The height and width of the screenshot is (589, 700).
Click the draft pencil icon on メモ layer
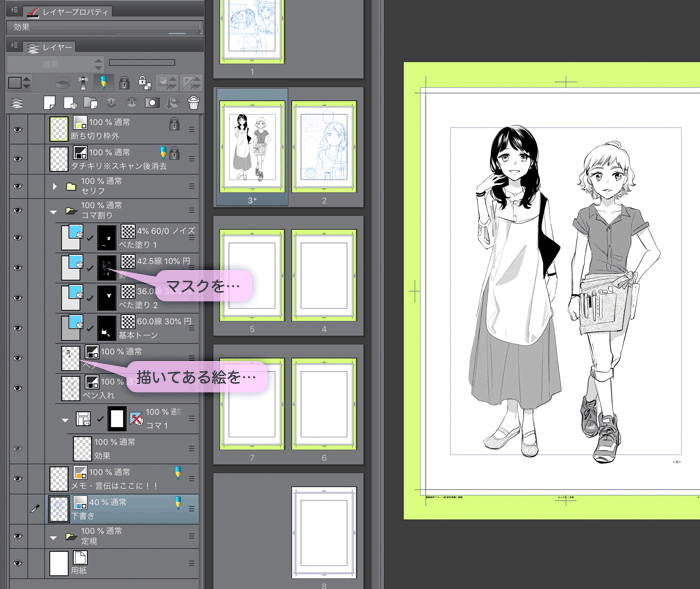[178, 472]
